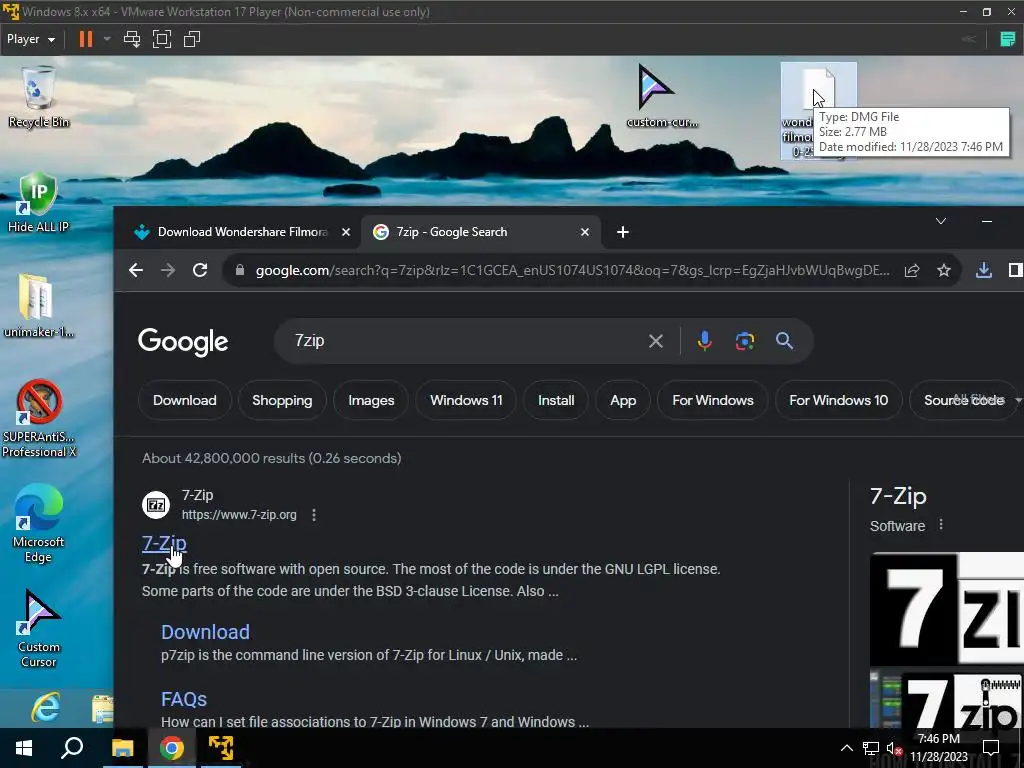Filter results by Download chip
This screenshot has width=1024, height=768.
click(185, 400)
